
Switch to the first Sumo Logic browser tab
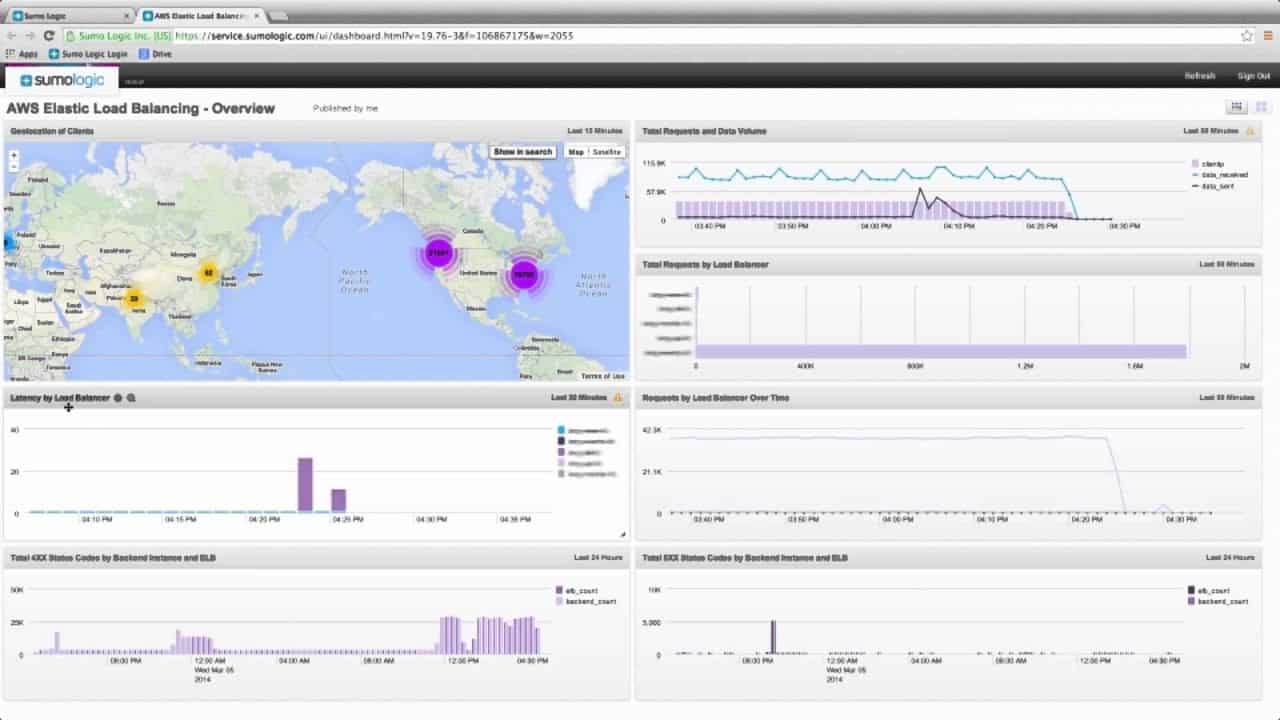tap(68, 16)
